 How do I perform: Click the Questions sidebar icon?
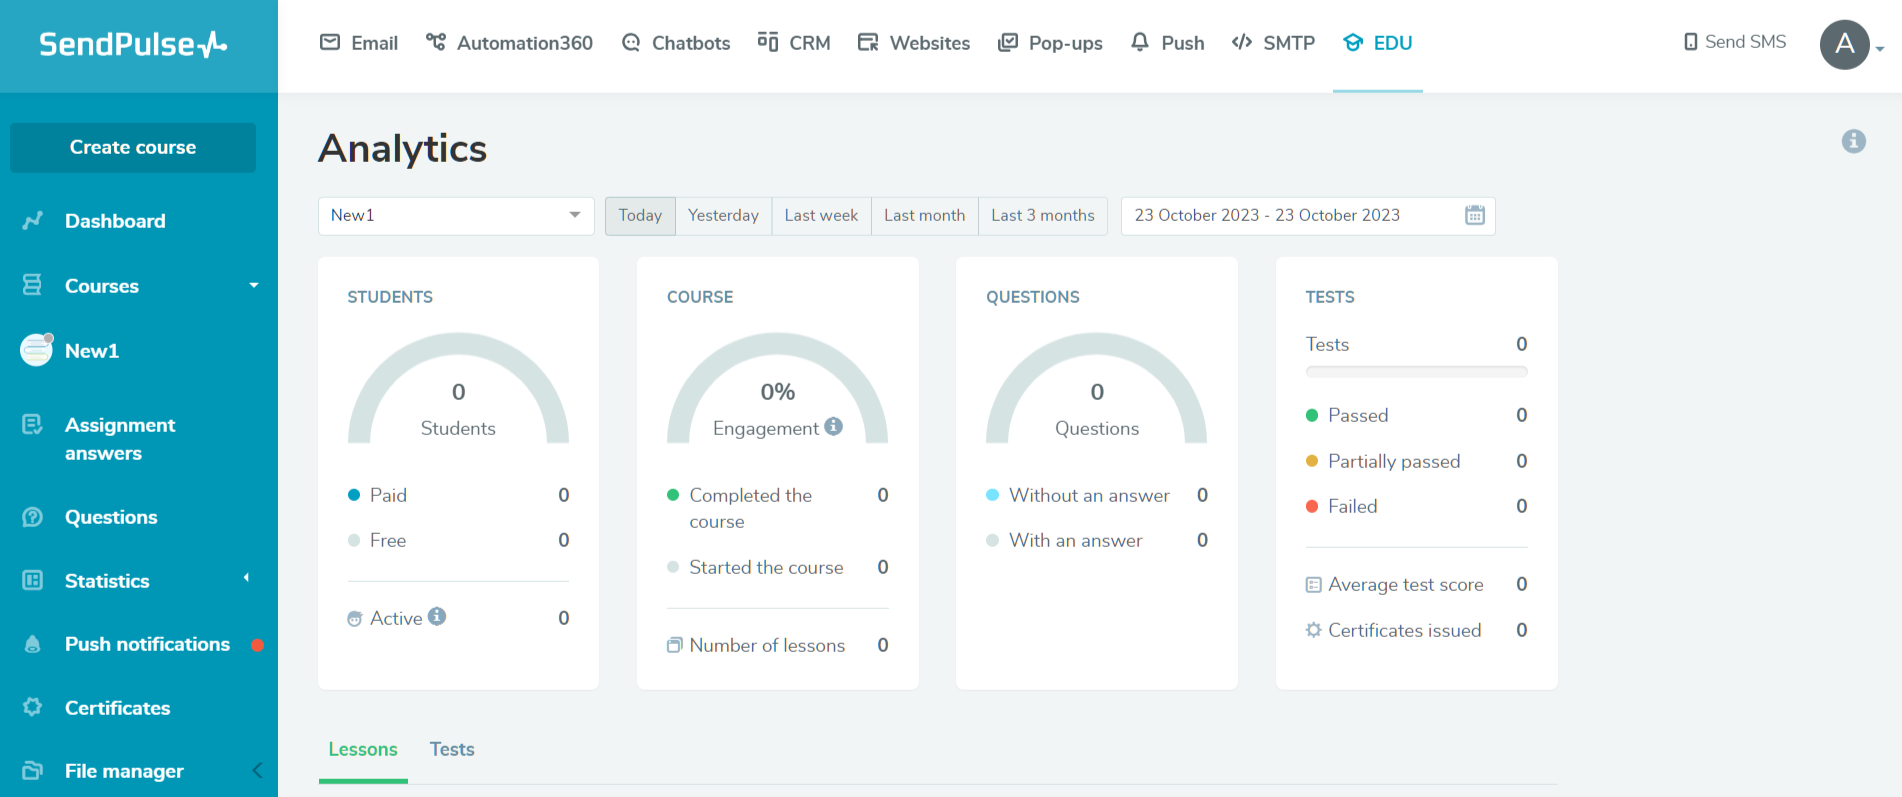[33, 517]
